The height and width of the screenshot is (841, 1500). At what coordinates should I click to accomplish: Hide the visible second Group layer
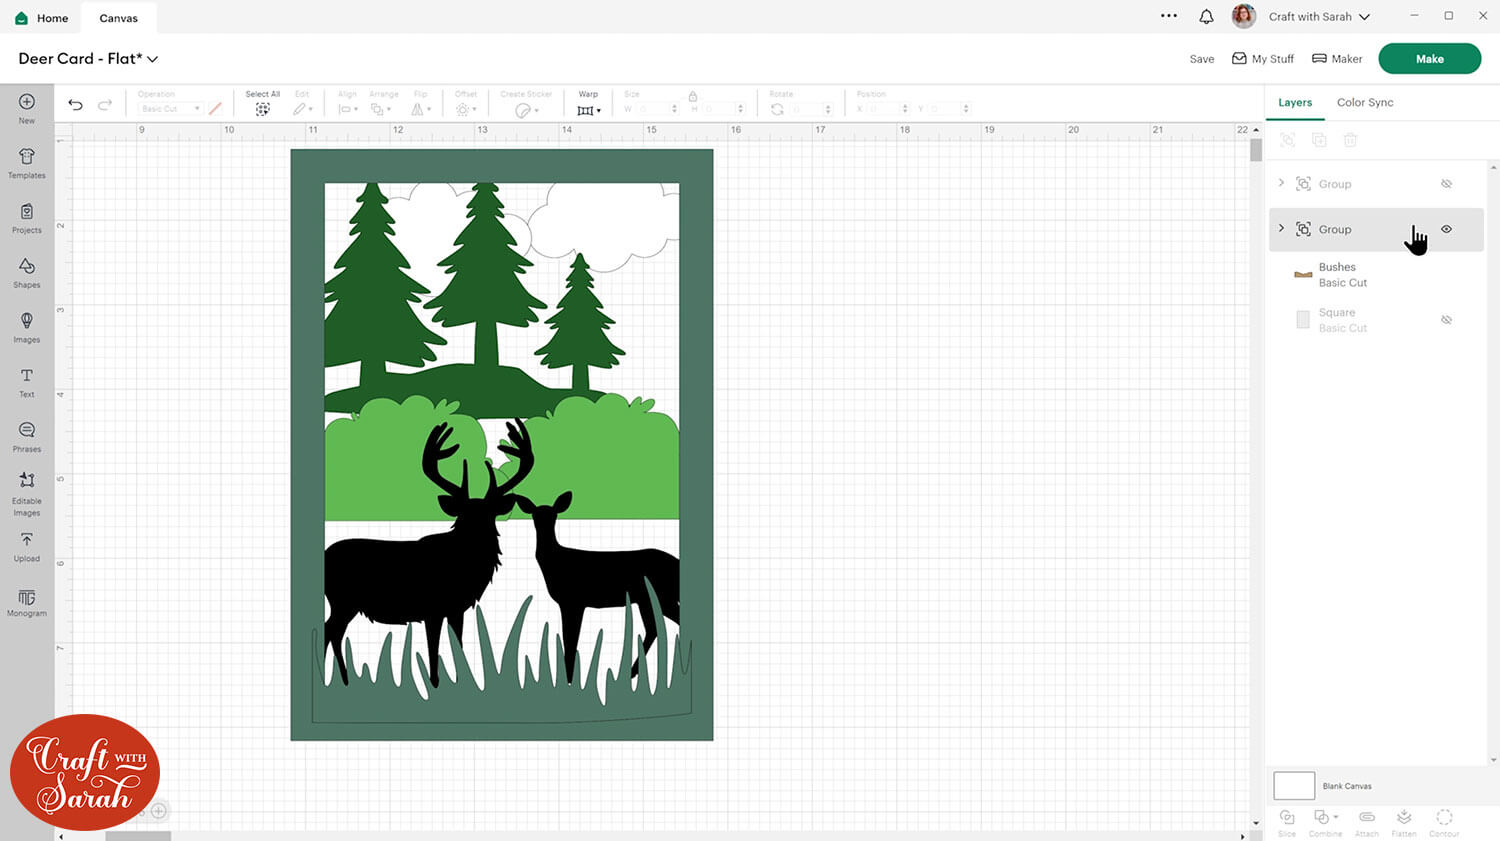tap(1446, 229)
